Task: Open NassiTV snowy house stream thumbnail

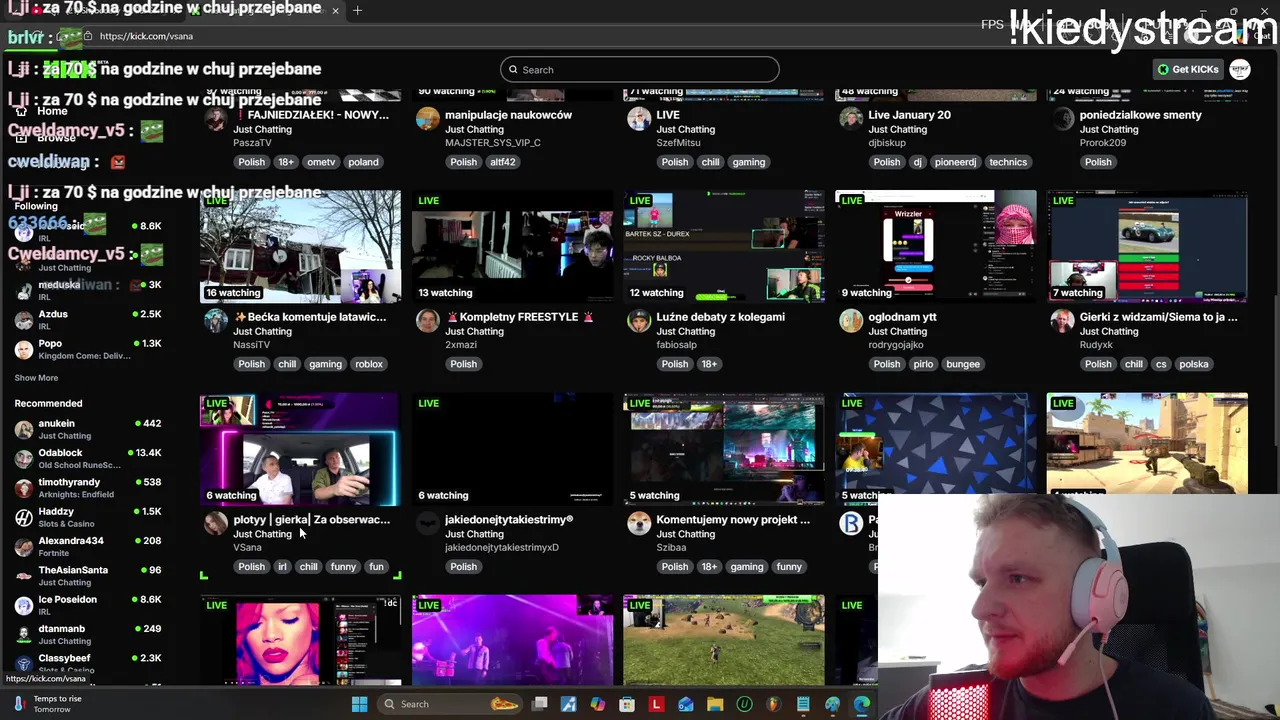Action: pos(300,246)
